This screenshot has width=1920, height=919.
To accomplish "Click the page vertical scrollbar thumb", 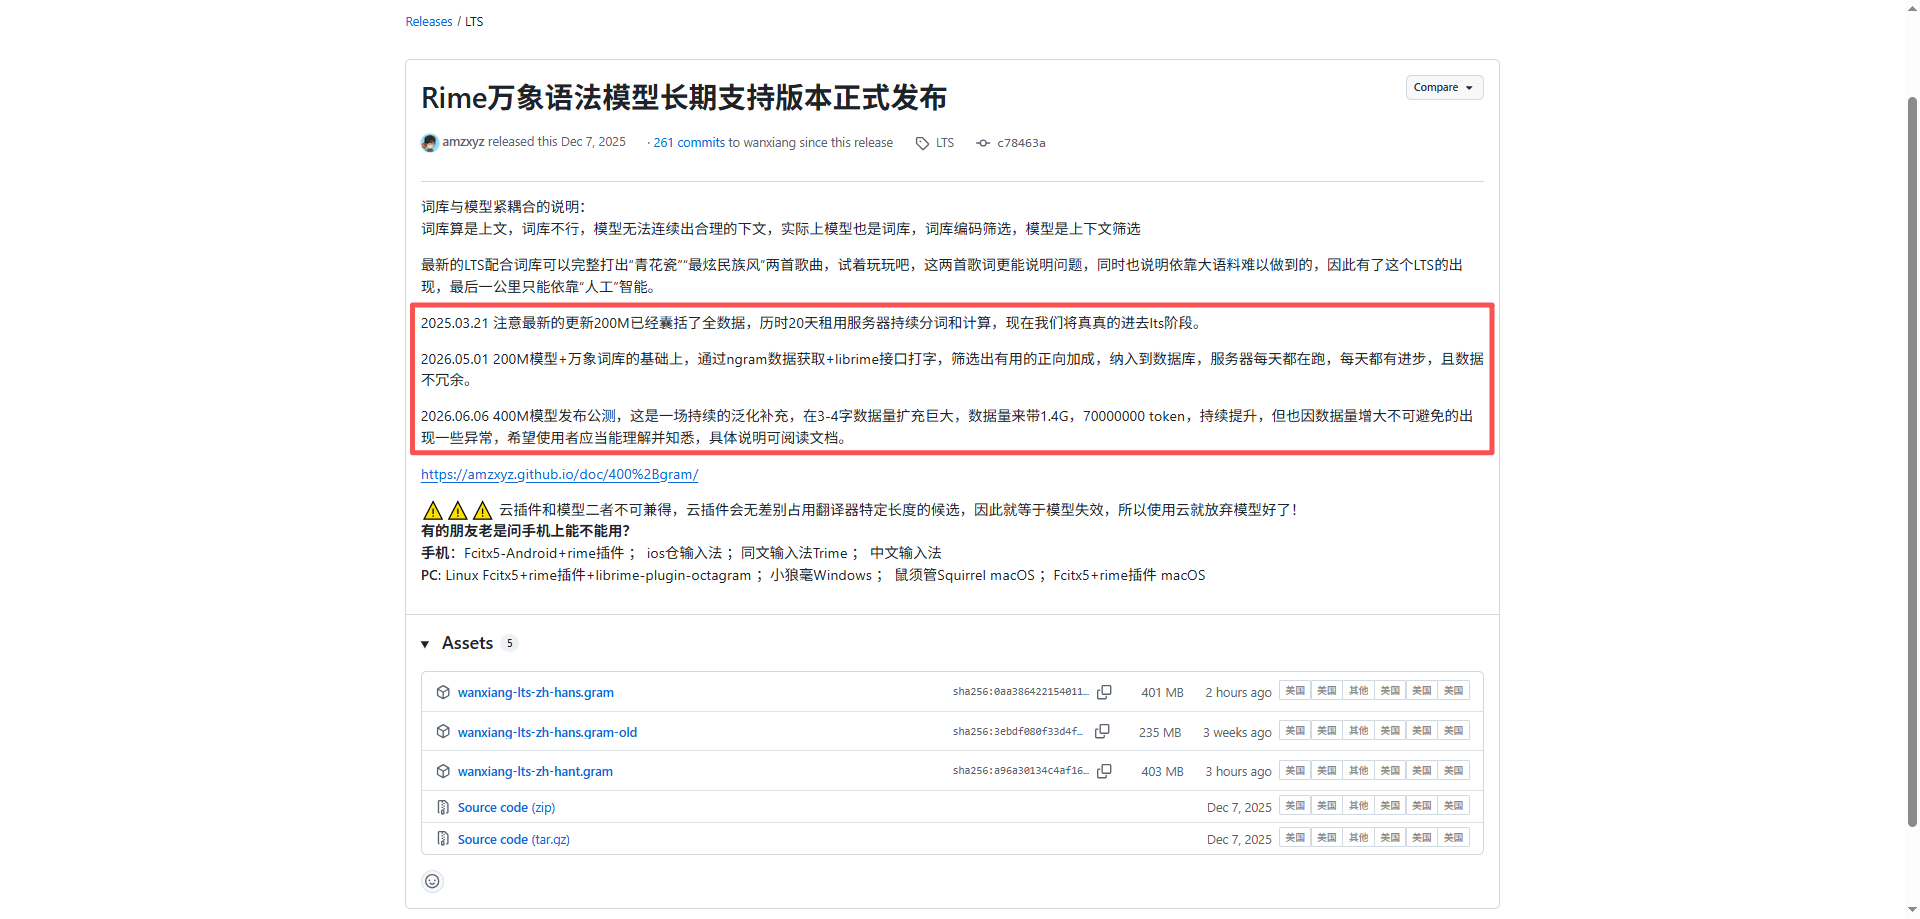I will 1912,460.
